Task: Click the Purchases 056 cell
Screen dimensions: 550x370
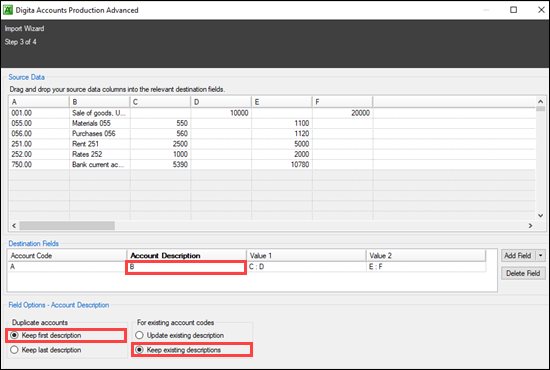Action: pos(100,133)
